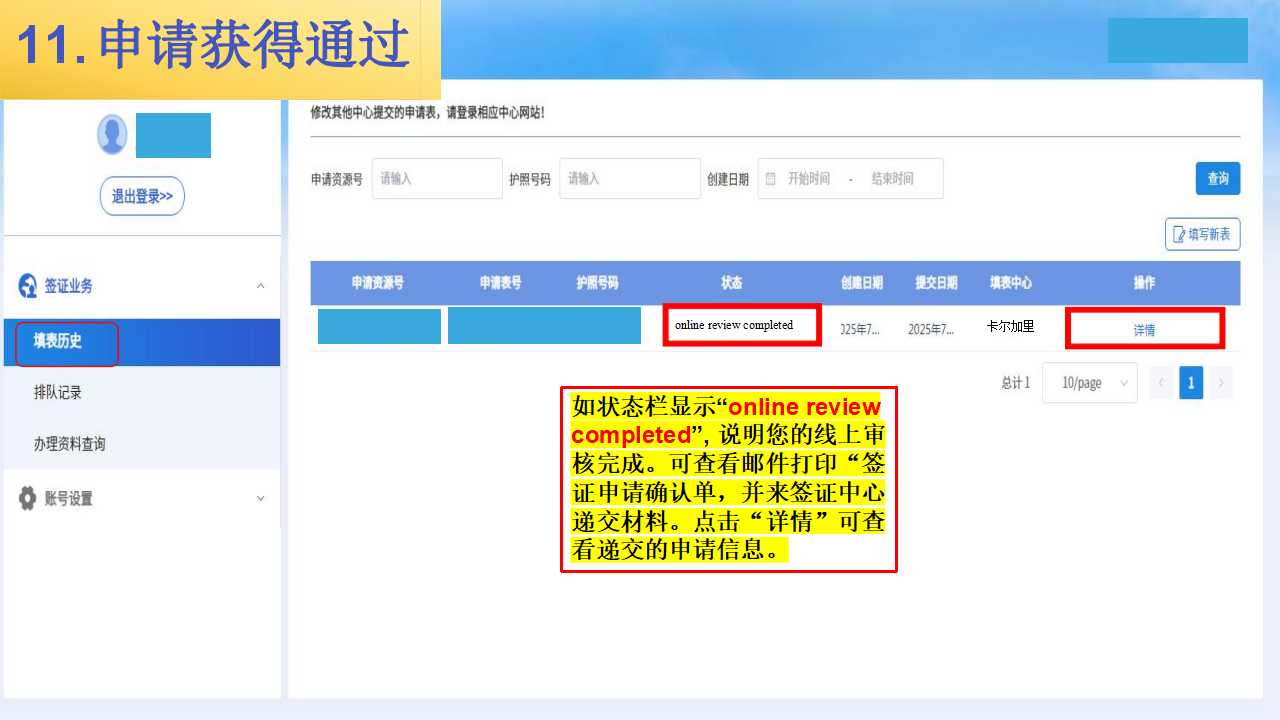Click the 开始时间 start date field

tap(808, 179)
